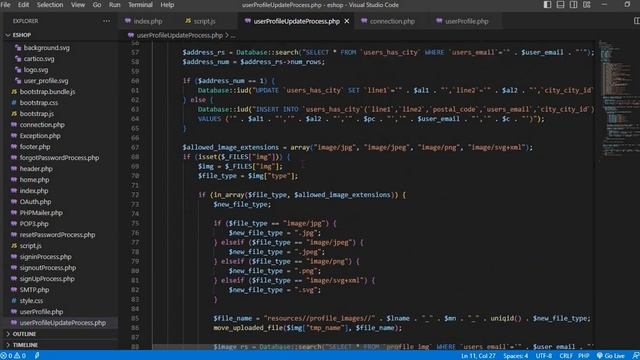Switch to the script.js tab
The width and height of the screenshot is (640, 360).
pos(204,21)
